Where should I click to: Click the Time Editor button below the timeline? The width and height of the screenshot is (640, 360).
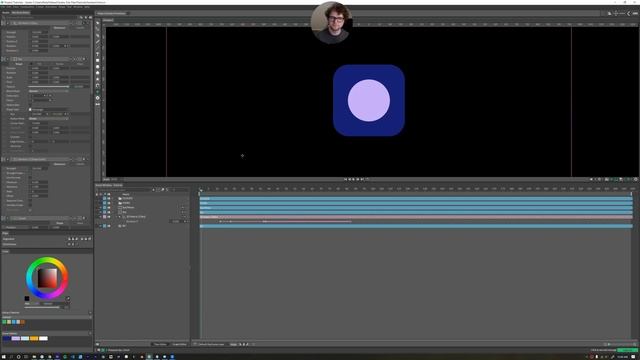(x=160, y=344)
